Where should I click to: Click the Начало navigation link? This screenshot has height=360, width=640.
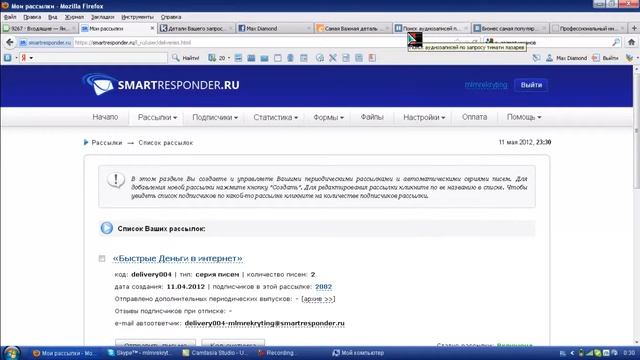tap(105, 117)
